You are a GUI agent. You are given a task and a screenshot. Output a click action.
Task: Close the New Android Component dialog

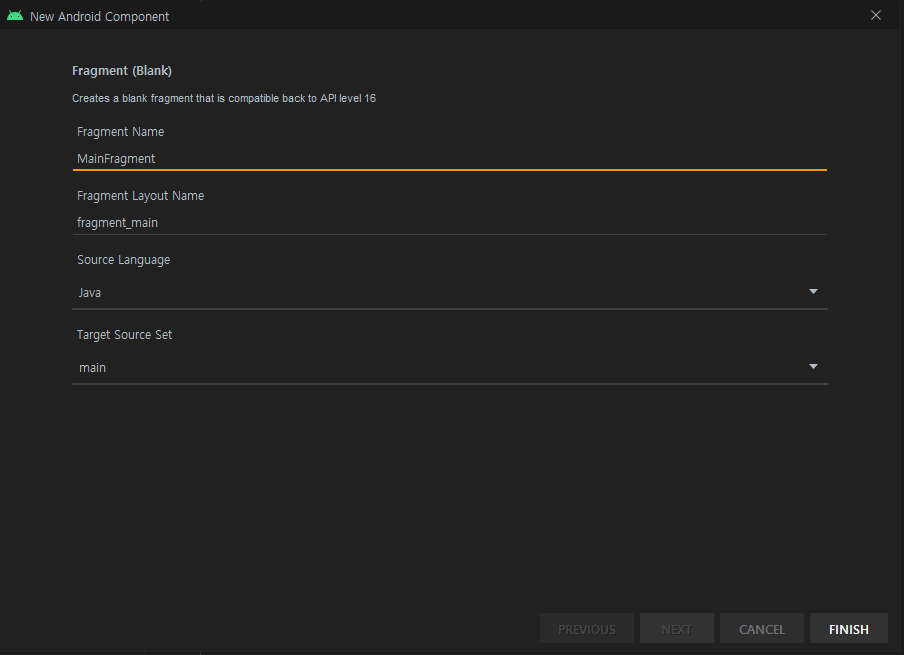pos(876,16)
